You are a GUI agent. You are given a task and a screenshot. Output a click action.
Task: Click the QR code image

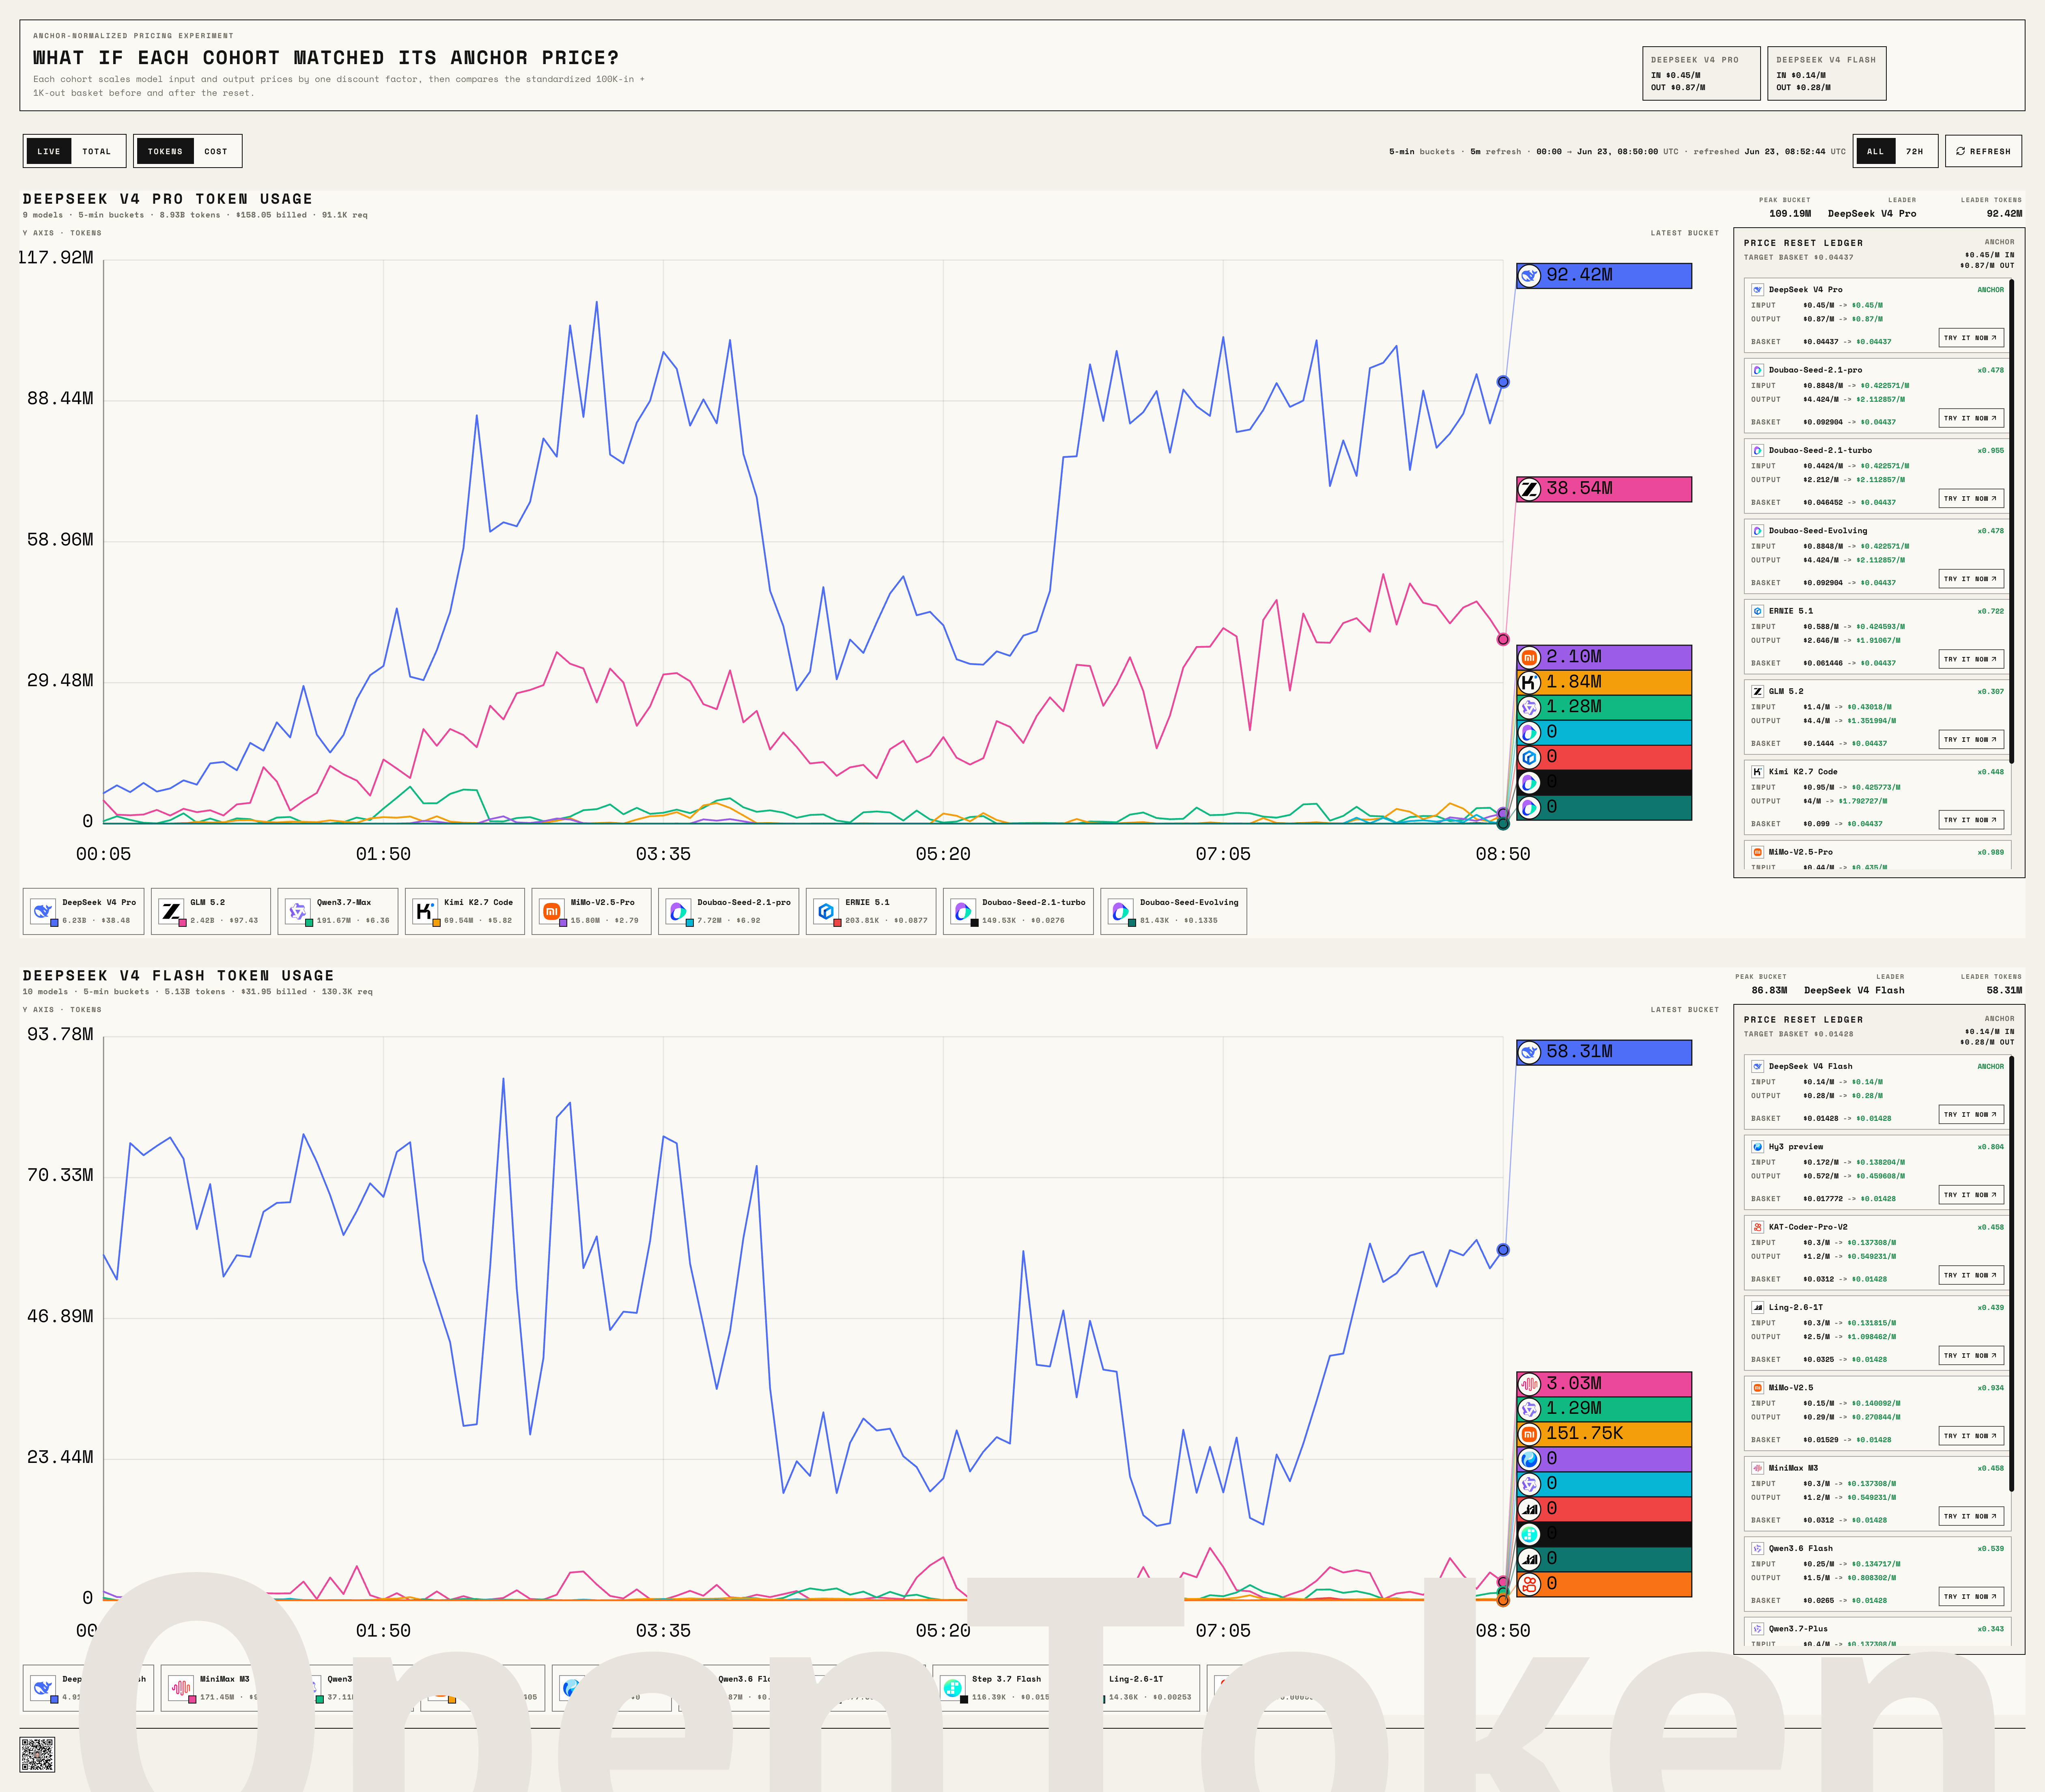pyautogui.click(x=37, y=1755)
